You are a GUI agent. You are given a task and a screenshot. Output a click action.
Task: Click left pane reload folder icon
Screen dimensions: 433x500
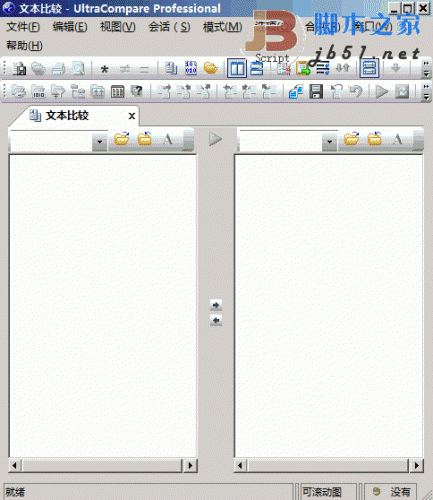[x=145, y=139]
